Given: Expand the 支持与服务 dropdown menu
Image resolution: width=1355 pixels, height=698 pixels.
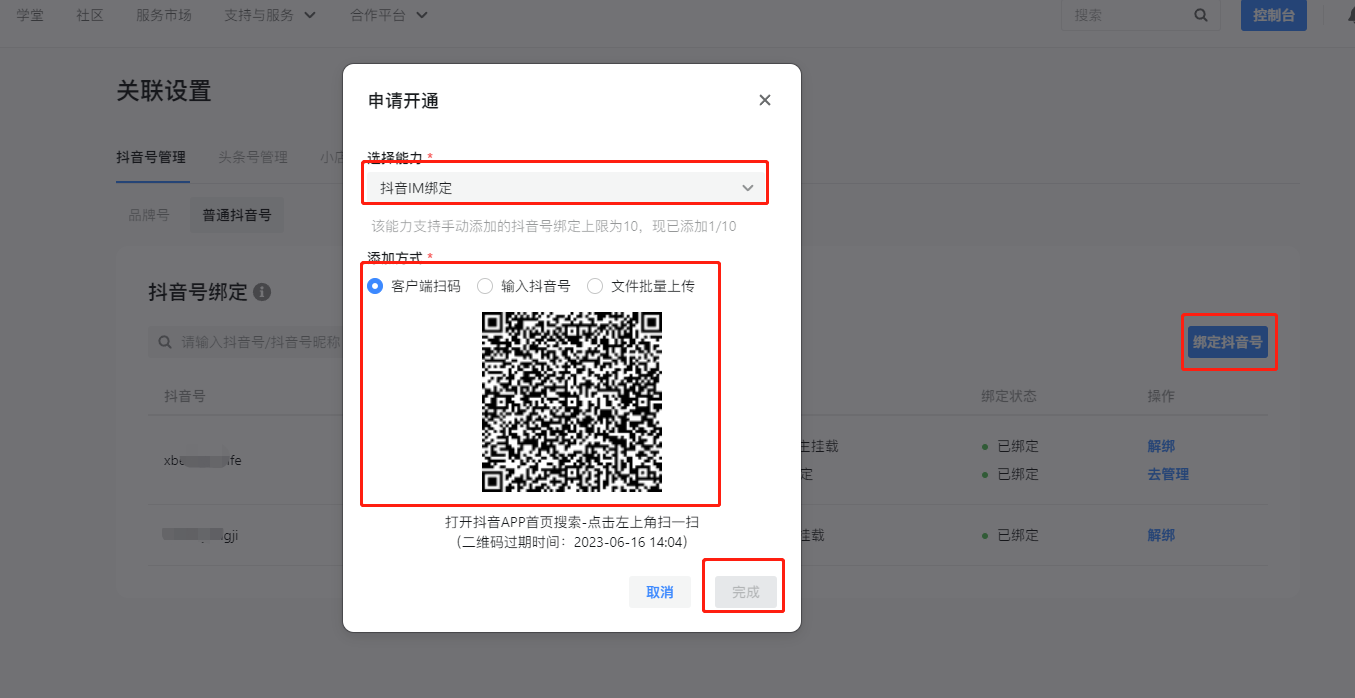Looking at the screenshot, I should coord(270,15).
